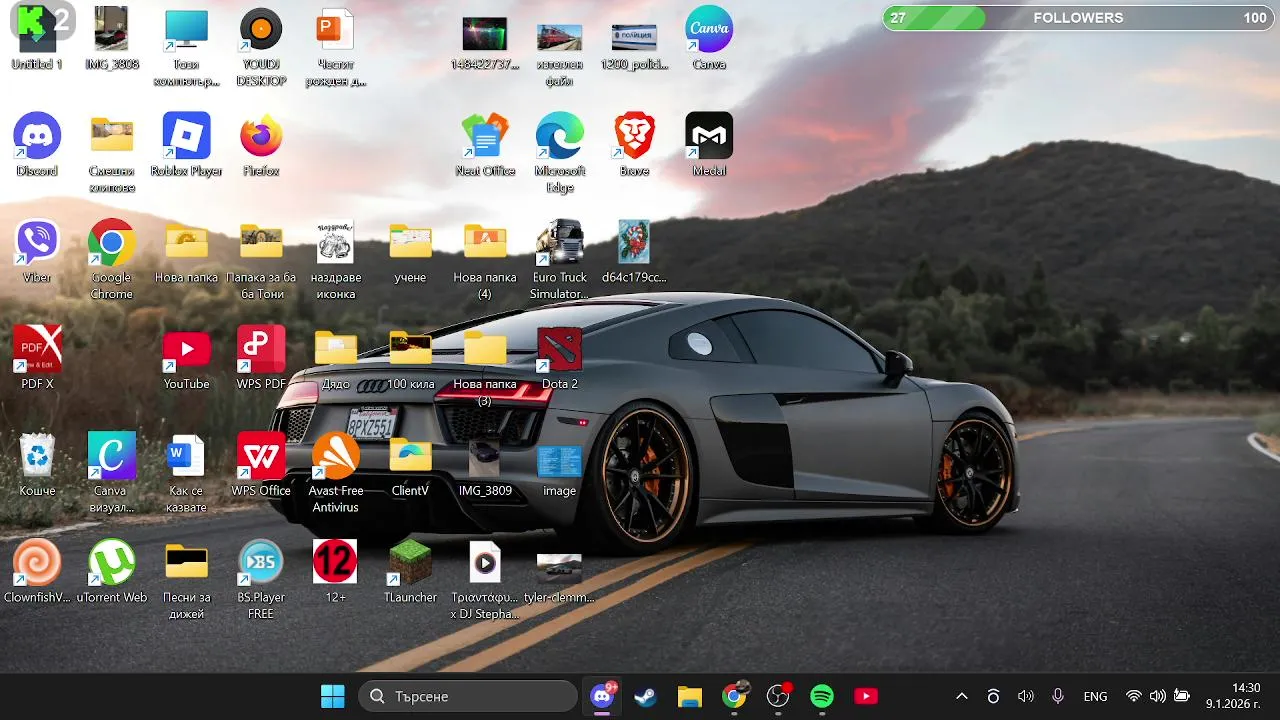The height and width of the screenshot is (720, 1280).
Task: Switch to OBS Studio in the taskbar
Action: [x=778, y=696]
